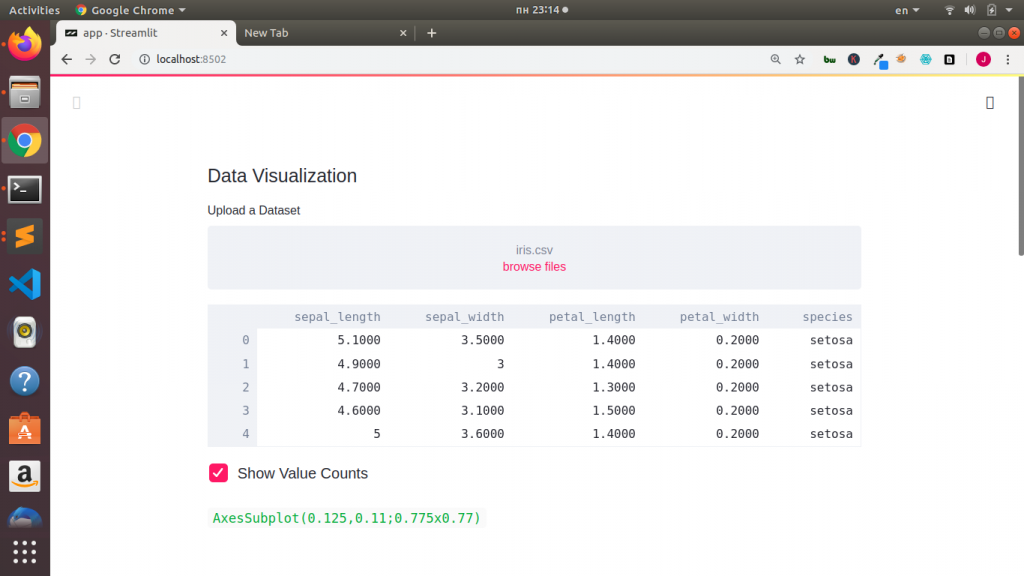
Task: Open the terminal from the dock
Action: [x=24, y=188]
